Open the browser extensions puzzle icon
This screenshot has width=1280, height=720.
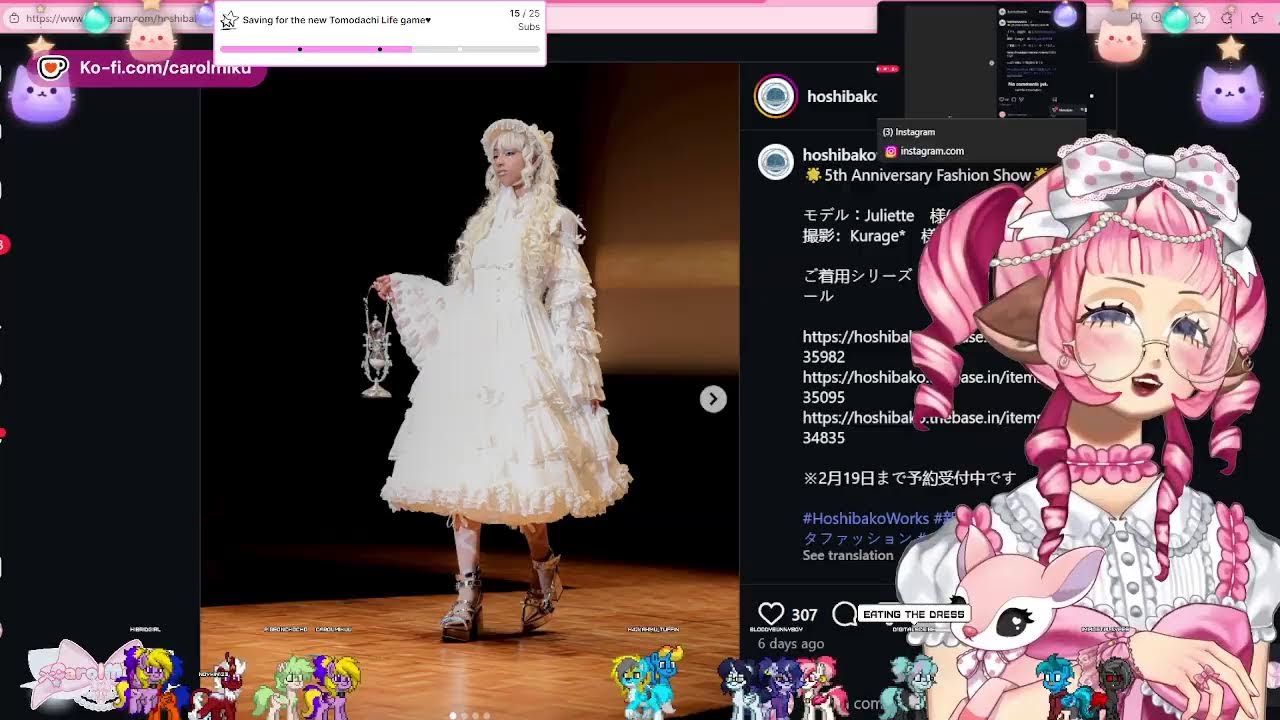tap(1227, 18)
